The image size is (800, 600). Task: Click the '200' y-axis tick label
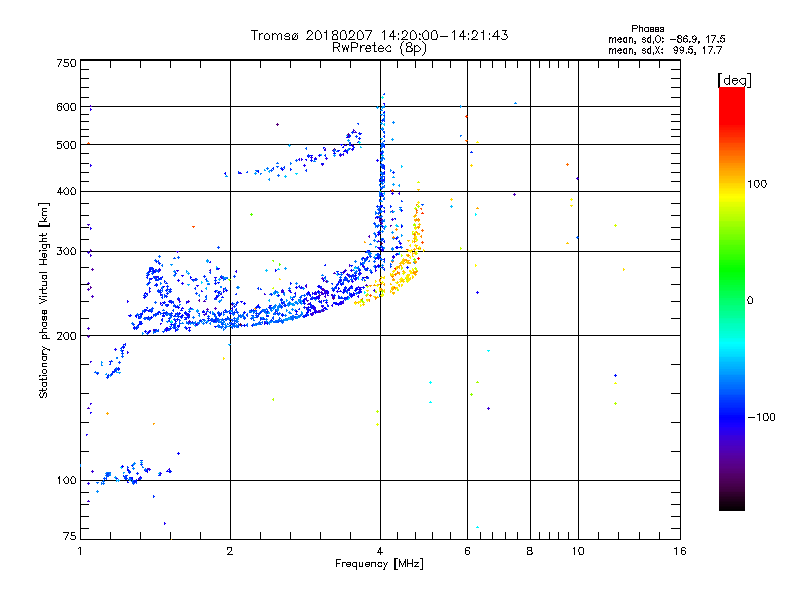(x=66, y=336)
